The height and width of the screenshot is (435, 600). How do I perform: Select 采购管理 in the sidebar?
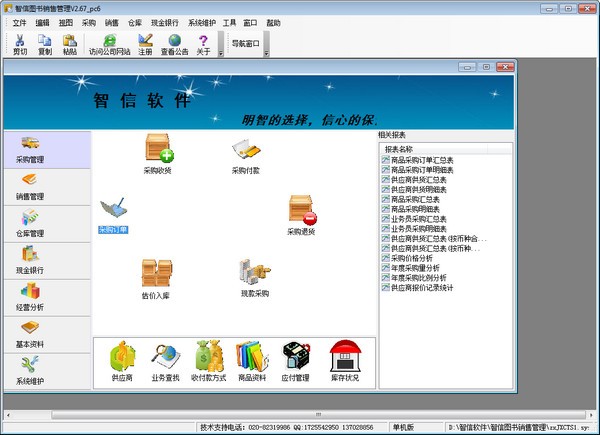47,150
